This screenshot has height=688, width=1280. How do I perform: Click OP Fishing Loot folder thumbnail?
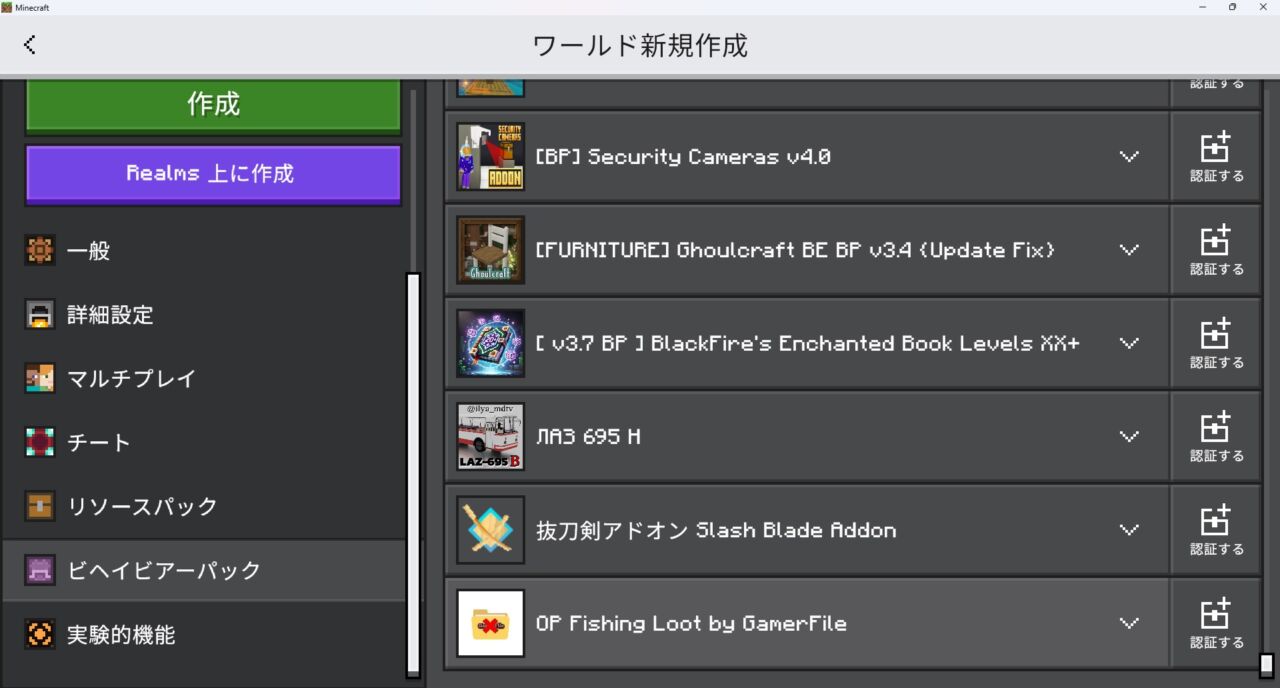coord(490,623)
